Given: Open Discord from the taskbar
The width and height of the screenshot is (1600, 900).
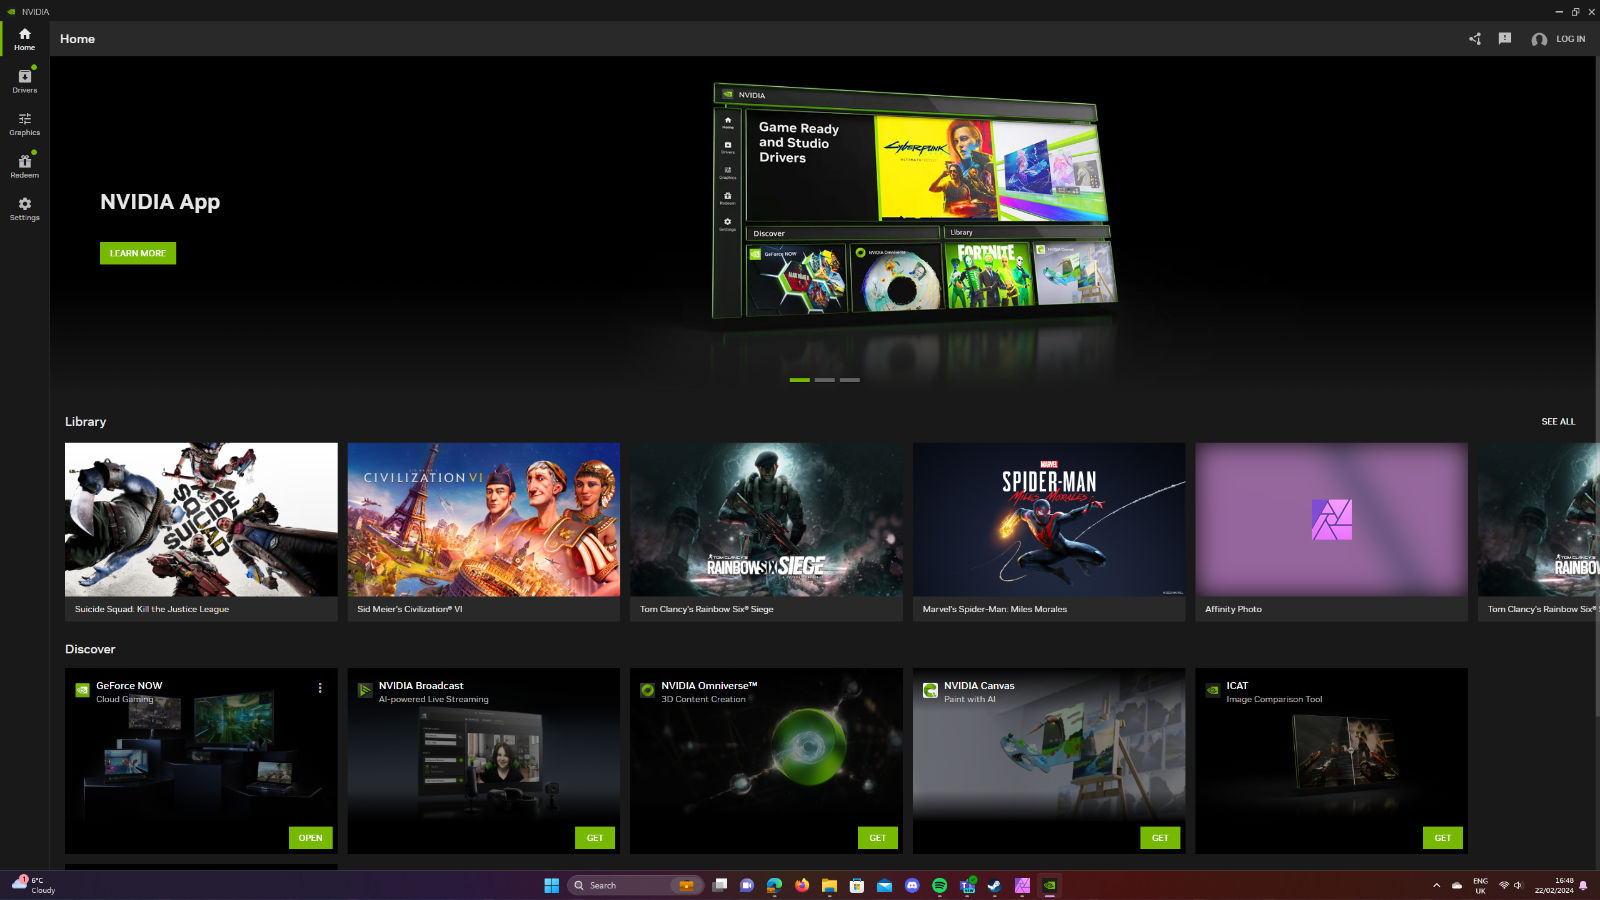Looking at the screenshot, I should (912, 885).
